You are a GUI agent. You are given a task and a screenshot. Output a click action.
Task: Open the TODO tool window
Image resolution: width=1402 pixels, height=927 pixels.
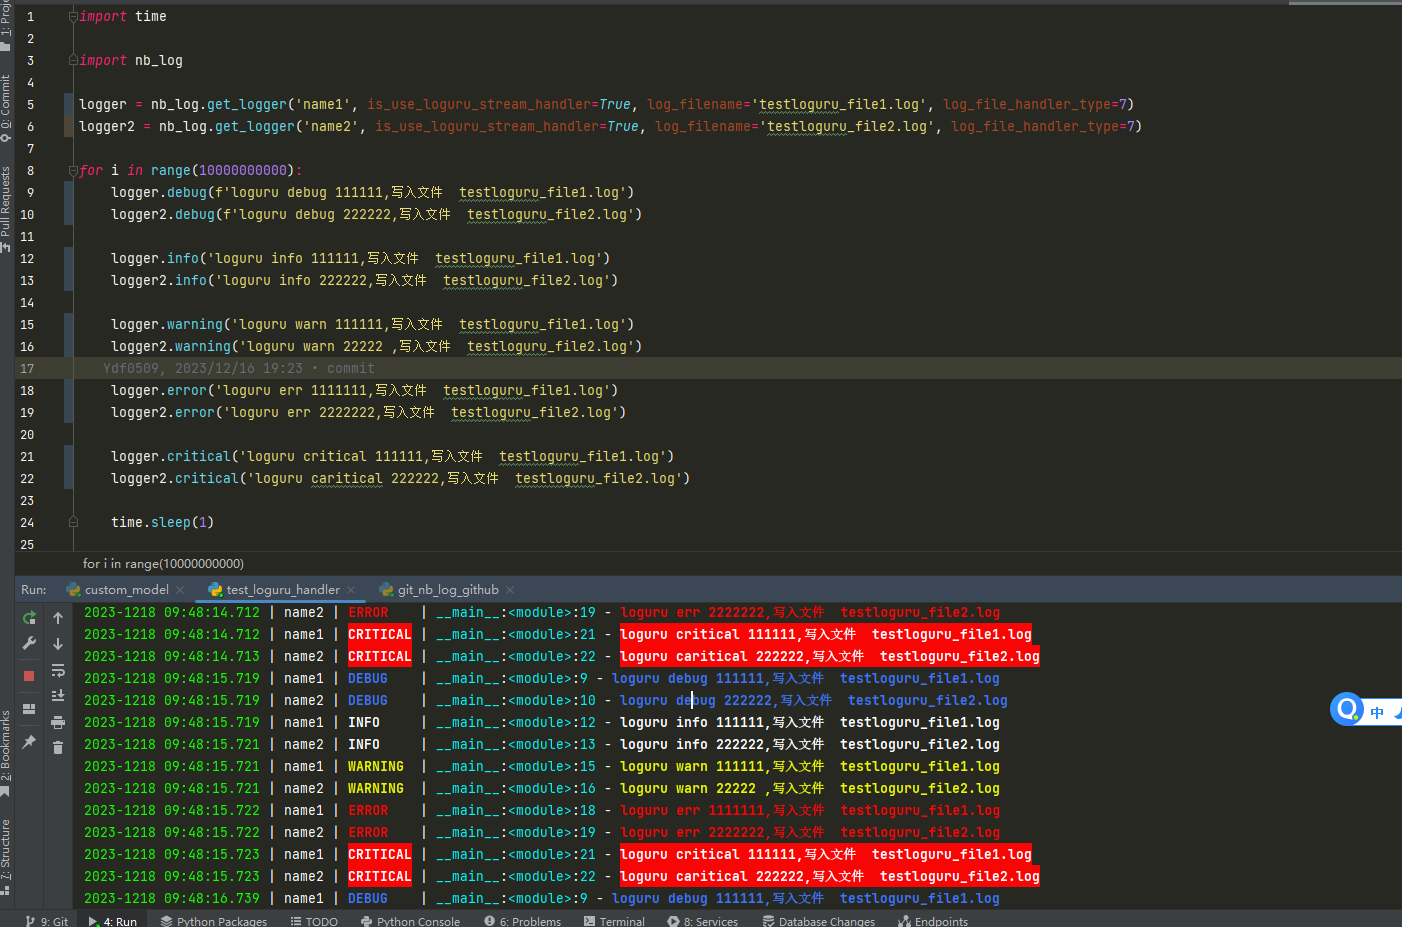tap(314, 921)
